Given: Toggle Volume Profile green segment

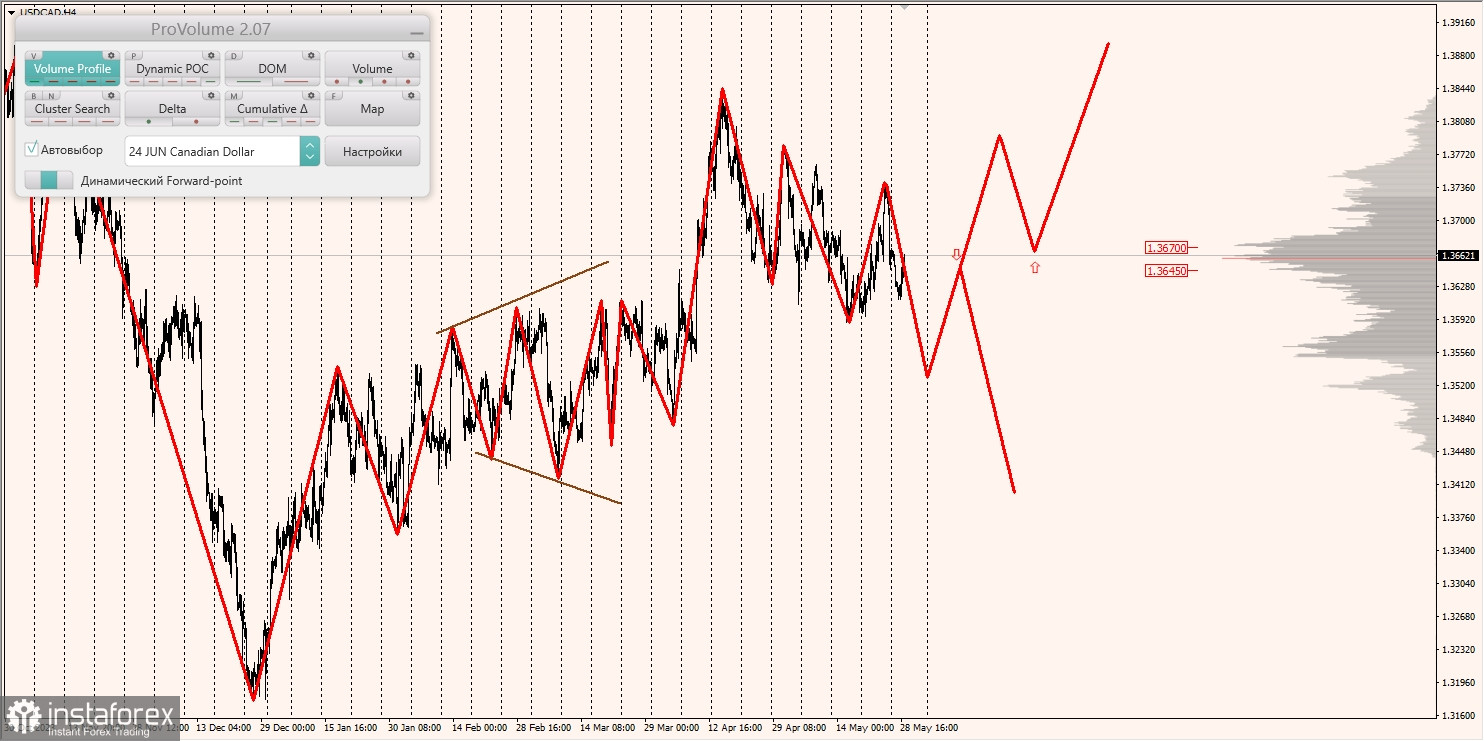Looking at the screenshot, I should (35, 81).
